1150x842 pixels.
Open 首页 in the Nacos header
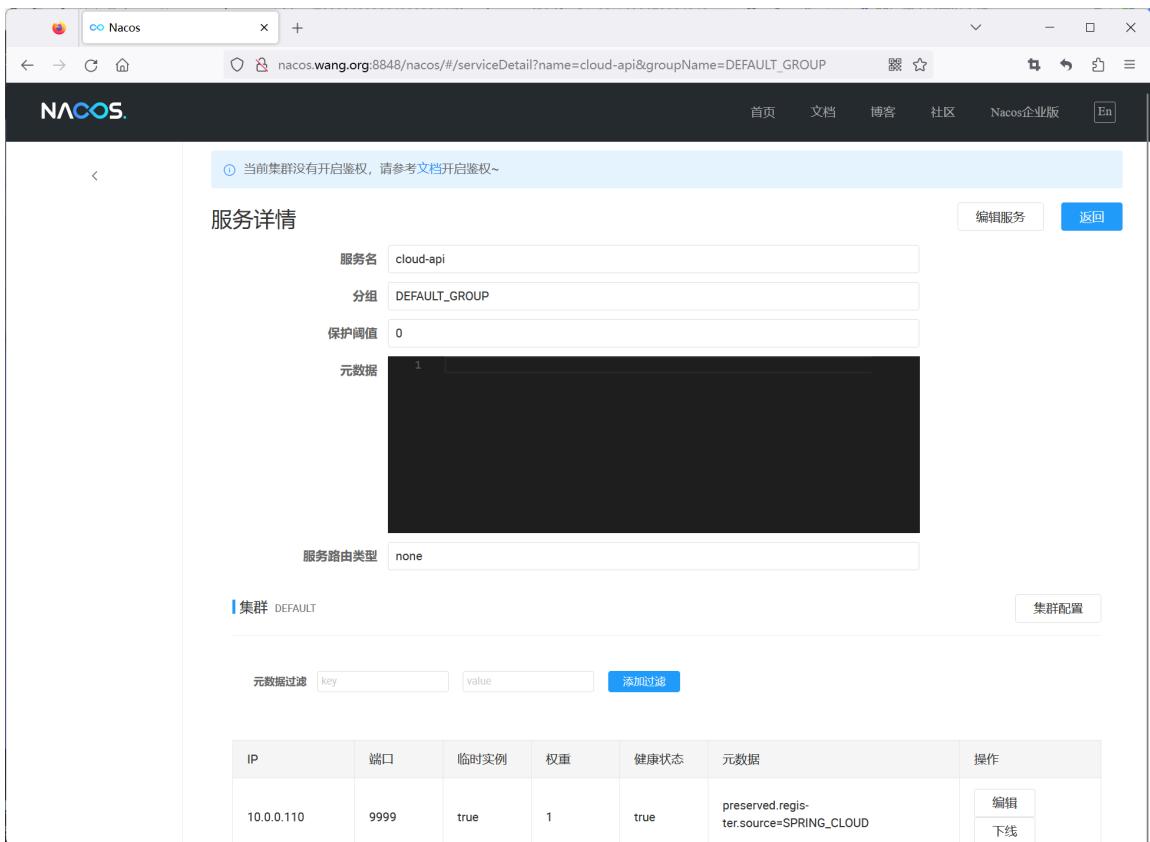click(x=763, y=112)
